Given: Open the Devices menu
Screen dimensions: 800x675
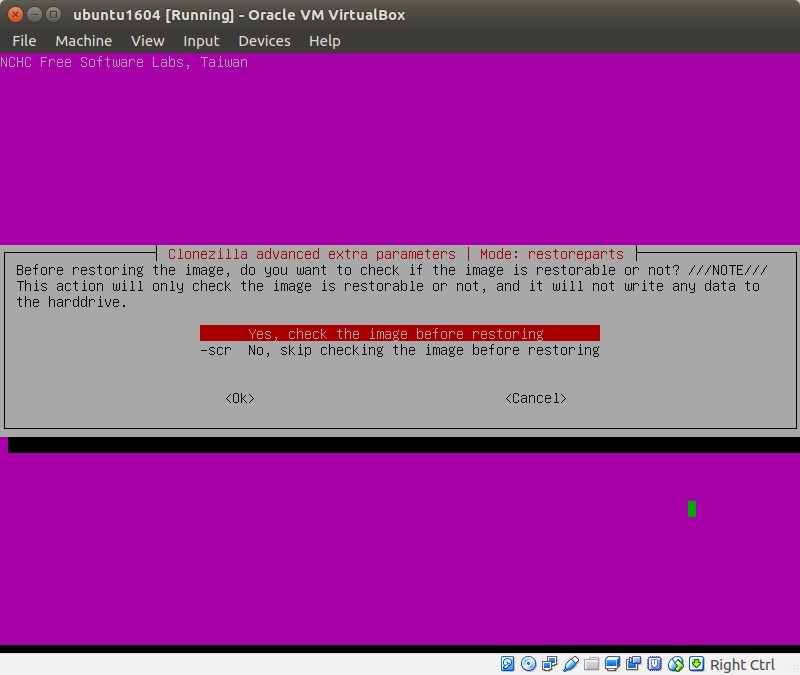Looking at the screenshot, I should tap(264, 41).
